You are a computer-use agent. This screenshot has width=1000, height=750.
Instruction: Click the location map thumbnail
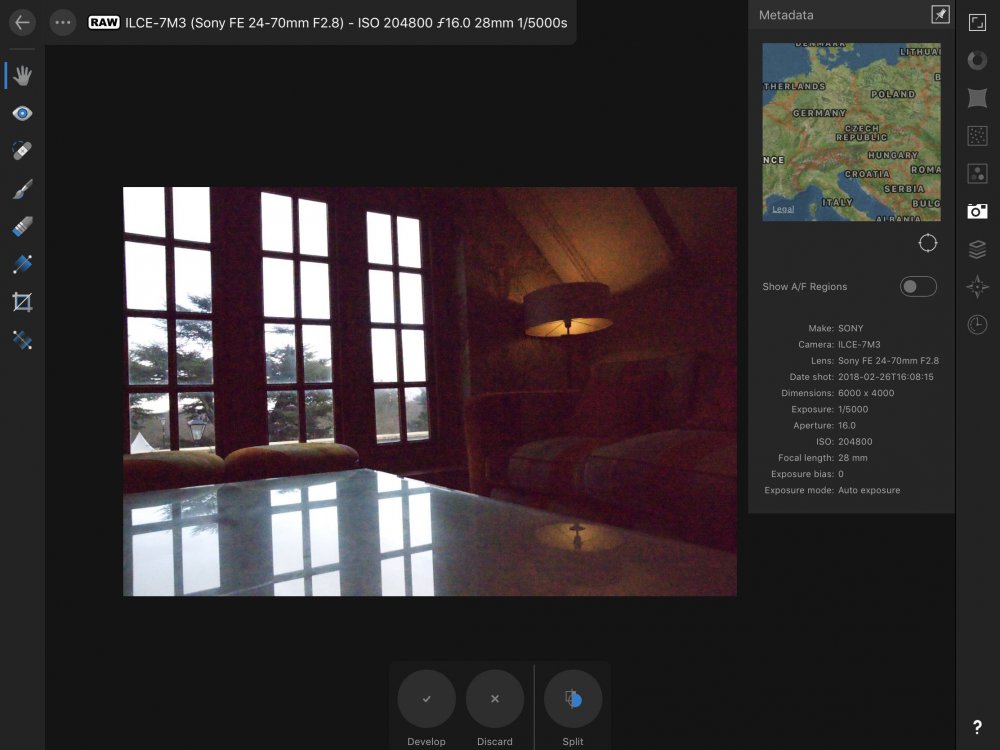tap(851, 132)
